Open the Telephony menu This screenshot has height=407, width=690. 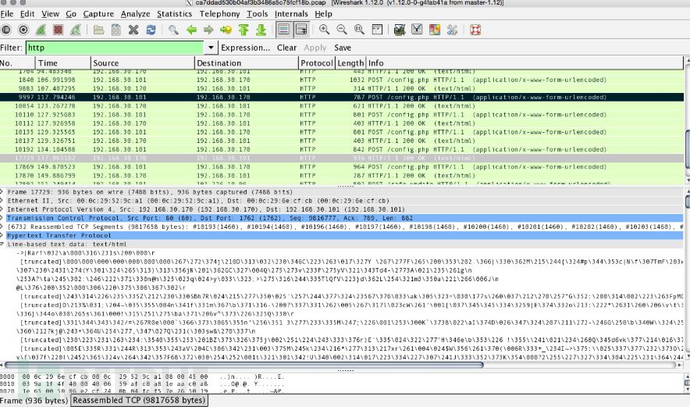220,14
